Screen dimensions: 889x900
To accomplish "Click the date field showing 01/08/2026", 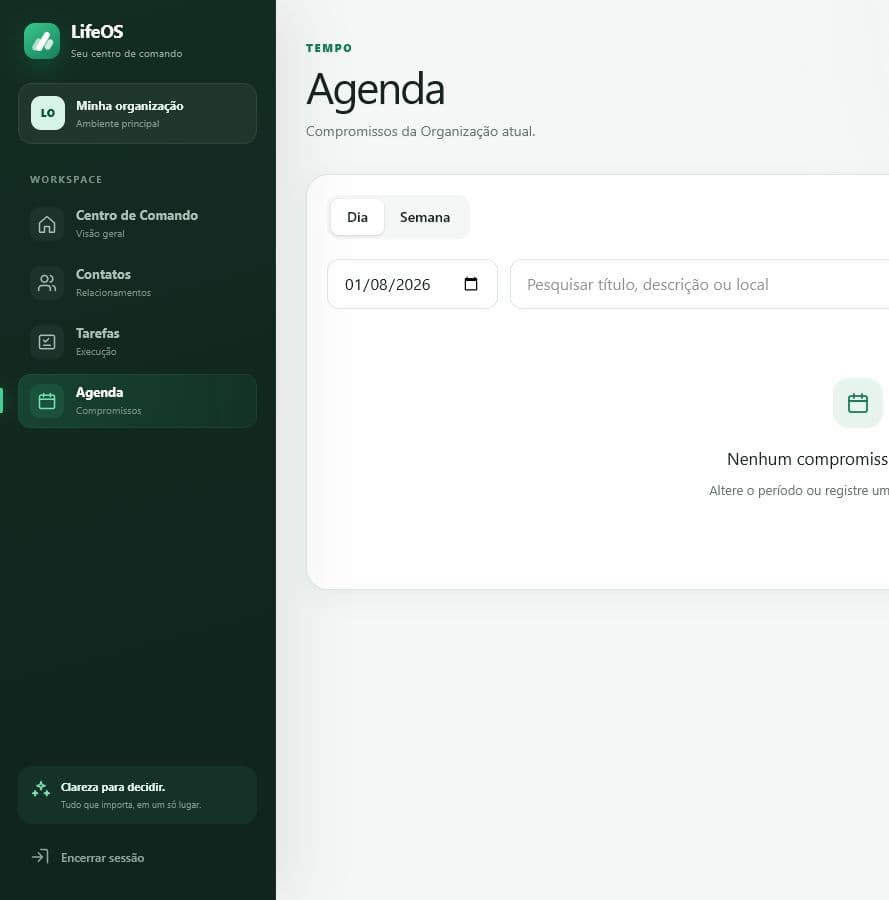I will pyautogui.click(x=412, y=284).
